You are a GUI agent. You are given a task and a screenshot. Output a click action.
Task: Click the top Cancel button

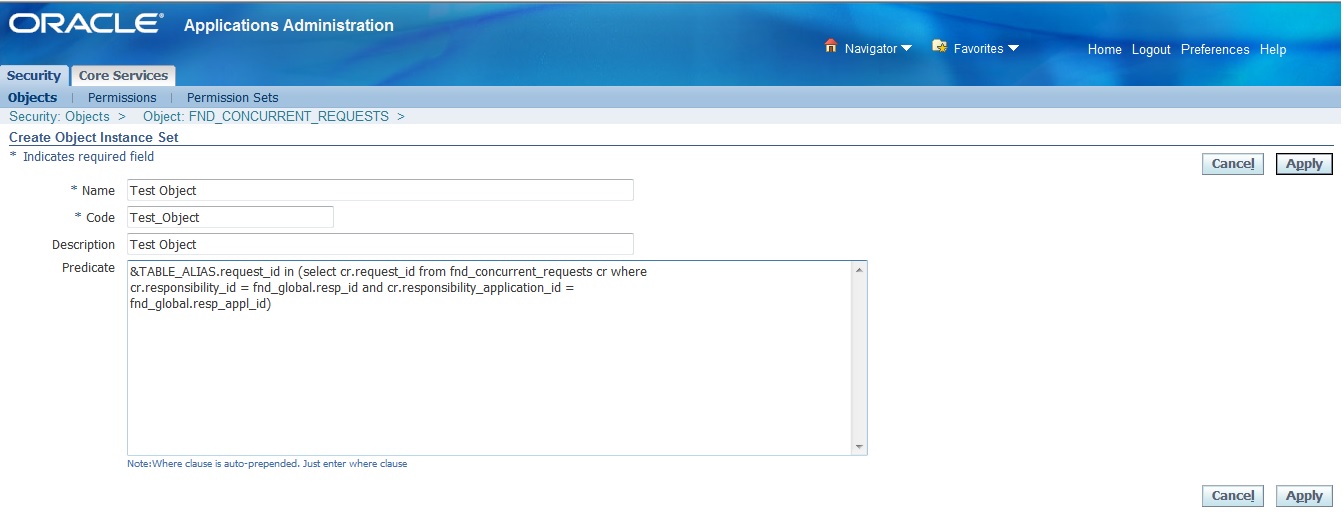click(1232, 164)
